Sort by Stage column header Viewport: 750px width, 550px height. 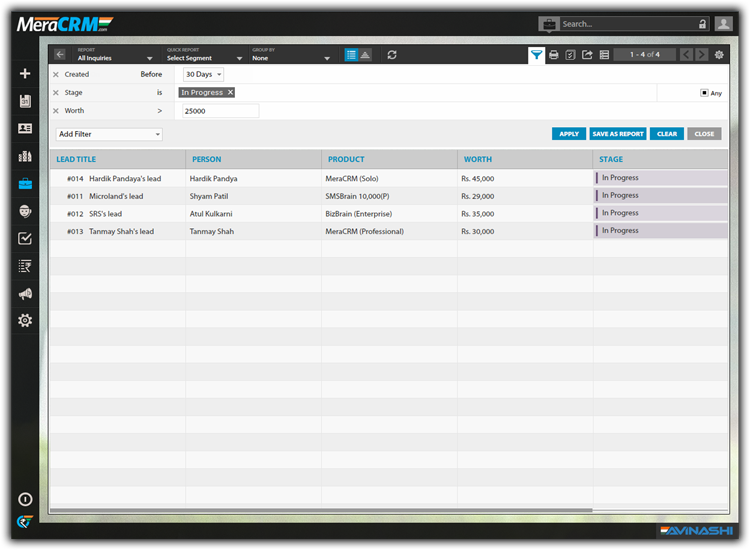611,159
